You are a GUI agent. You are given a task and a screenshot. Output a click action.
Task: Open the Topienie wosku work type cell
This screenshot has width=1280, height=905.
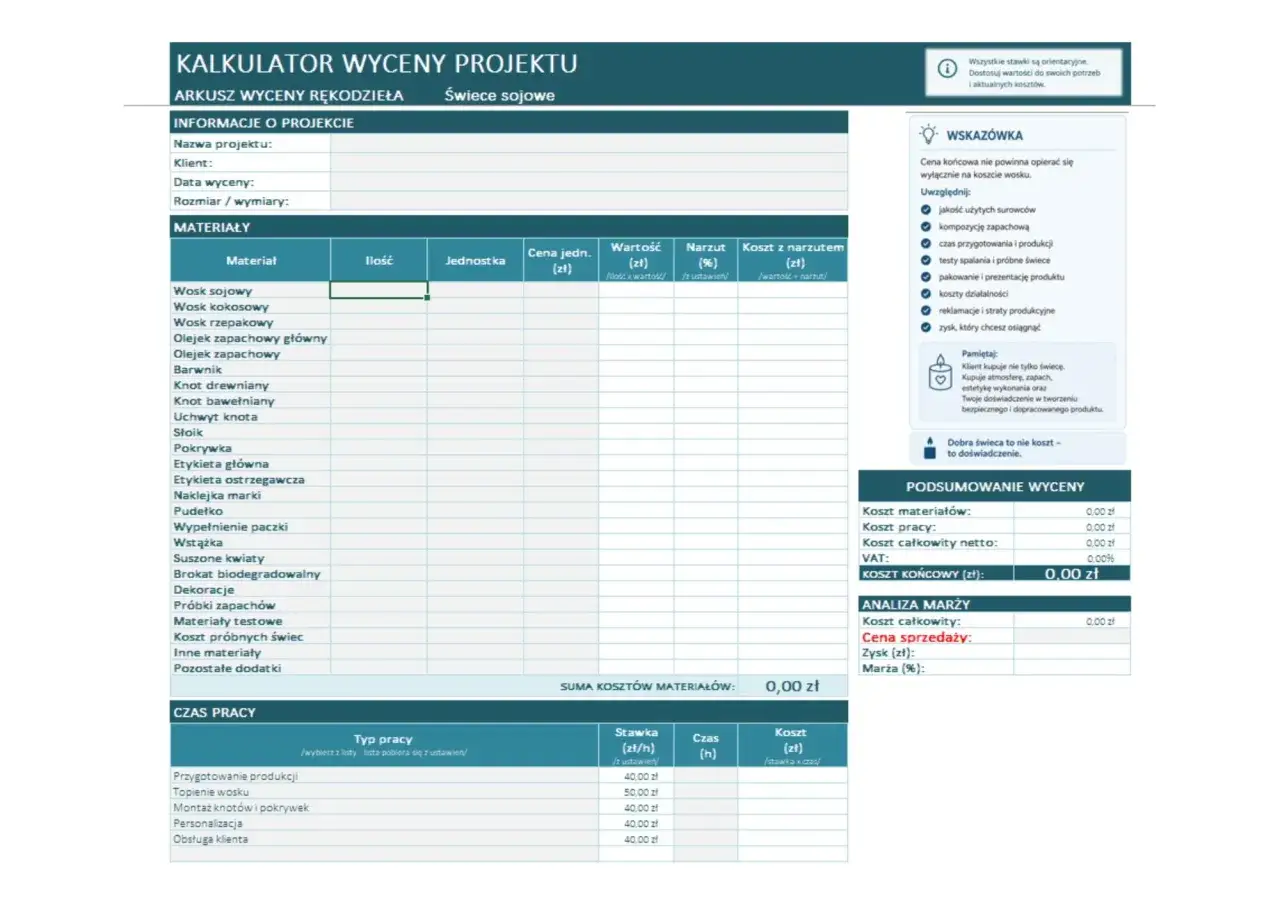click(384, 791)
